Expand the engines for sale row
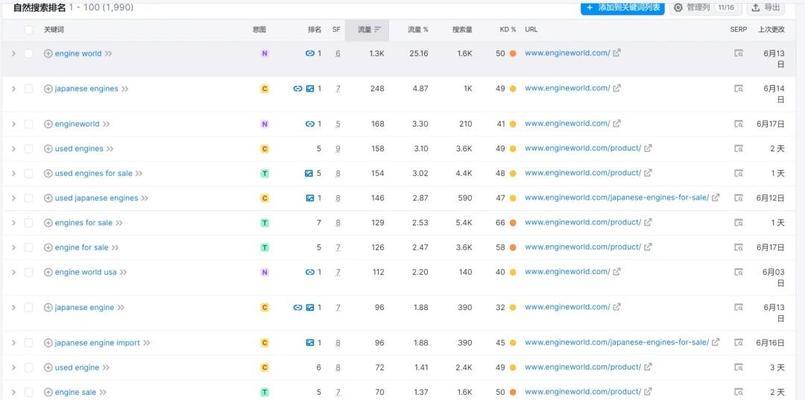 coord(14,223)
